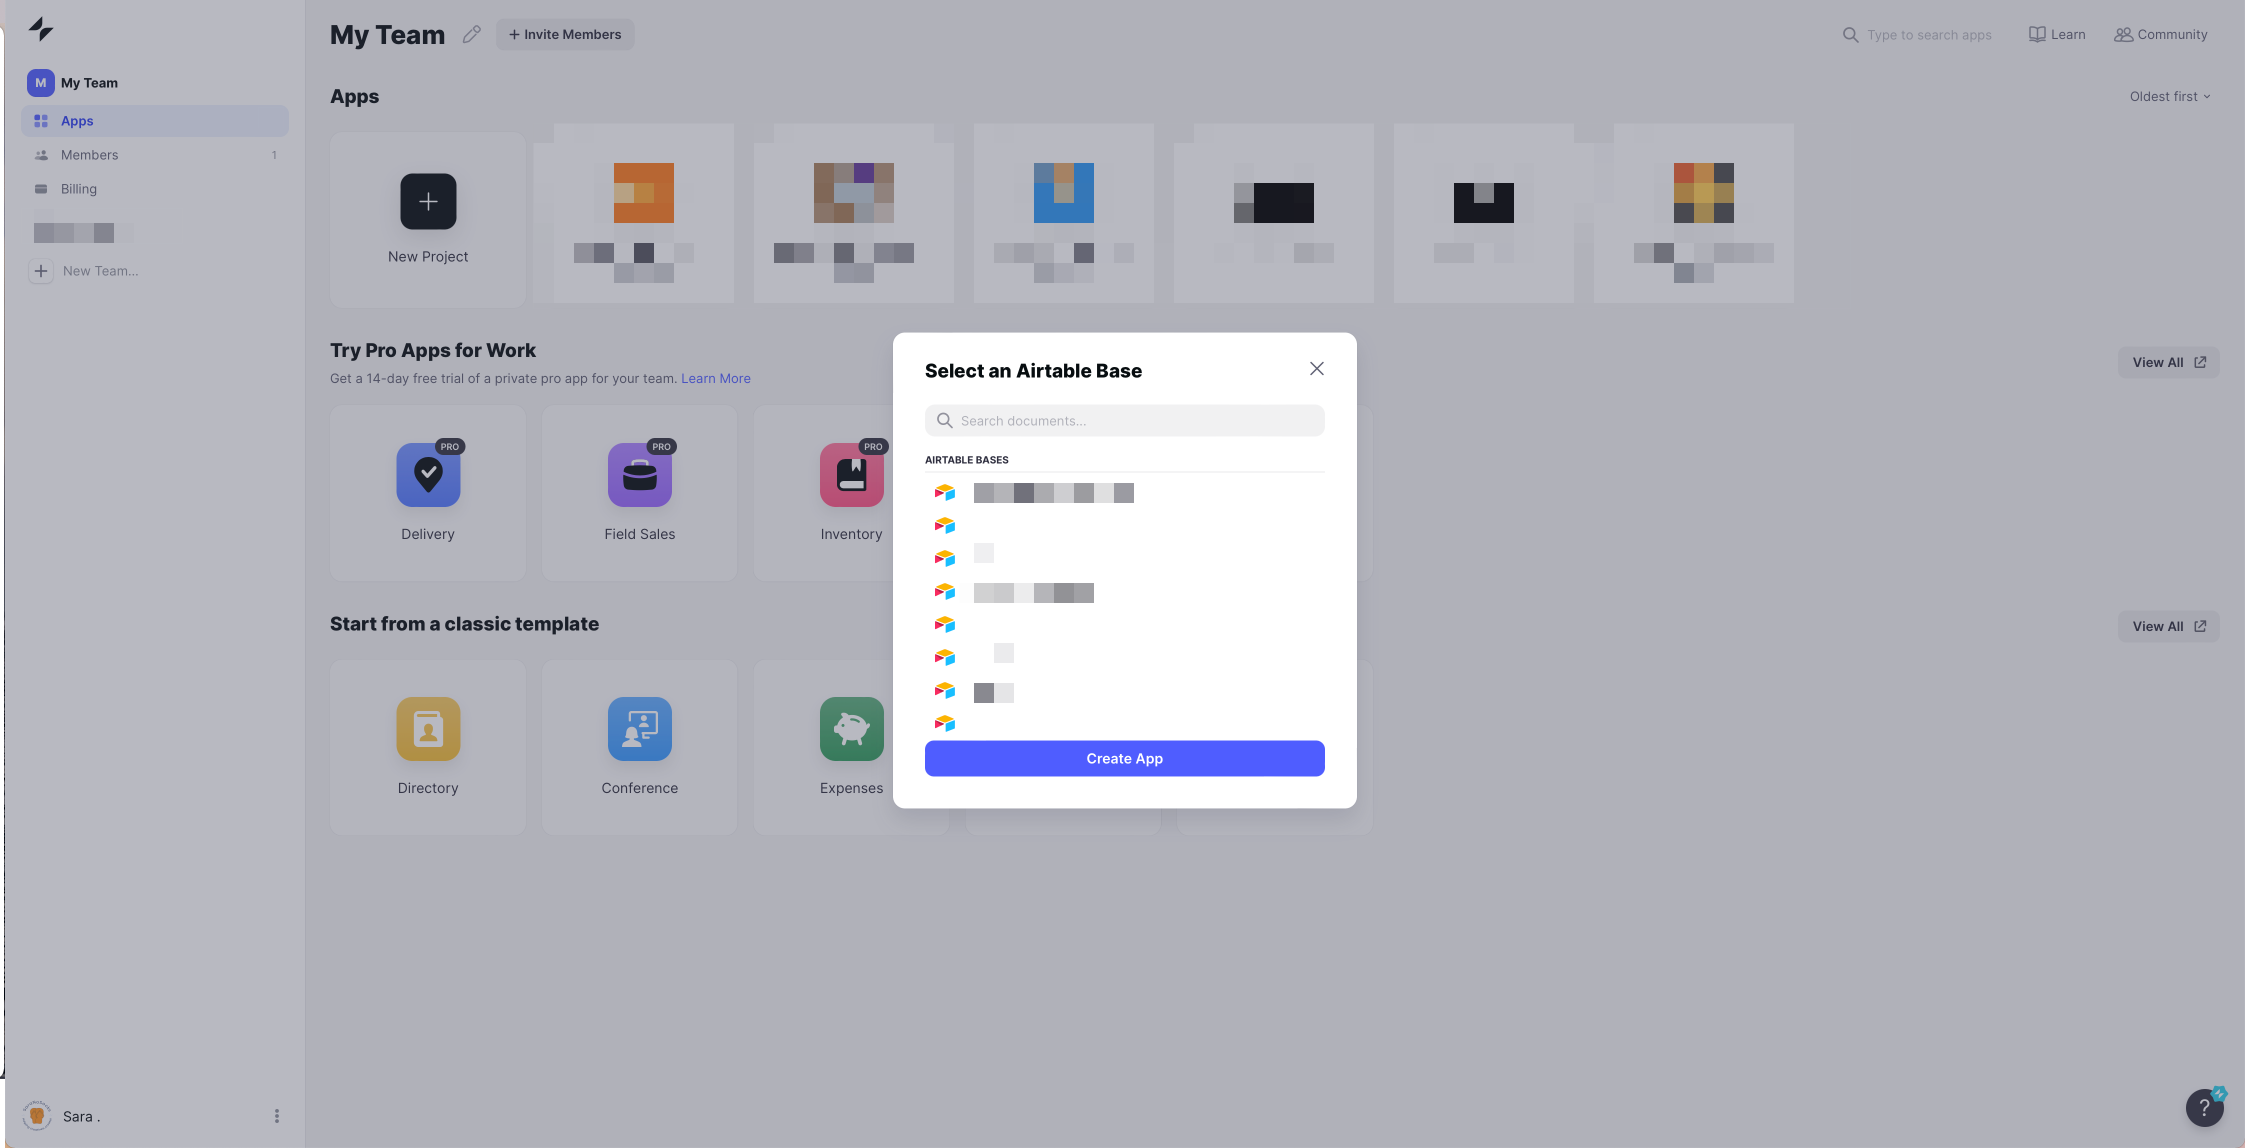Open the Oldest first sort dropdown

[2170, 97]
